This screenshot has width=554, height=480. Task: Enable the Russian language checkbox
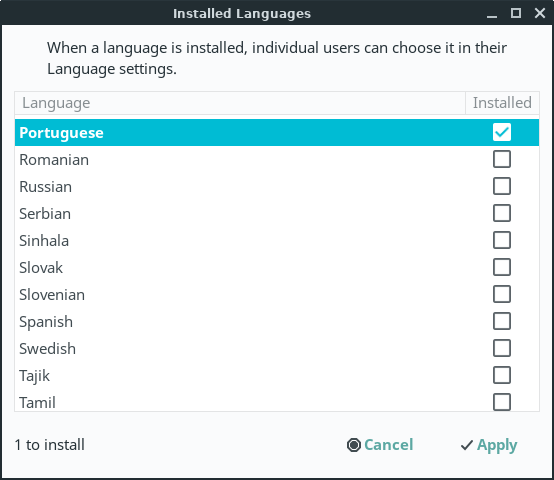point(502,186)
